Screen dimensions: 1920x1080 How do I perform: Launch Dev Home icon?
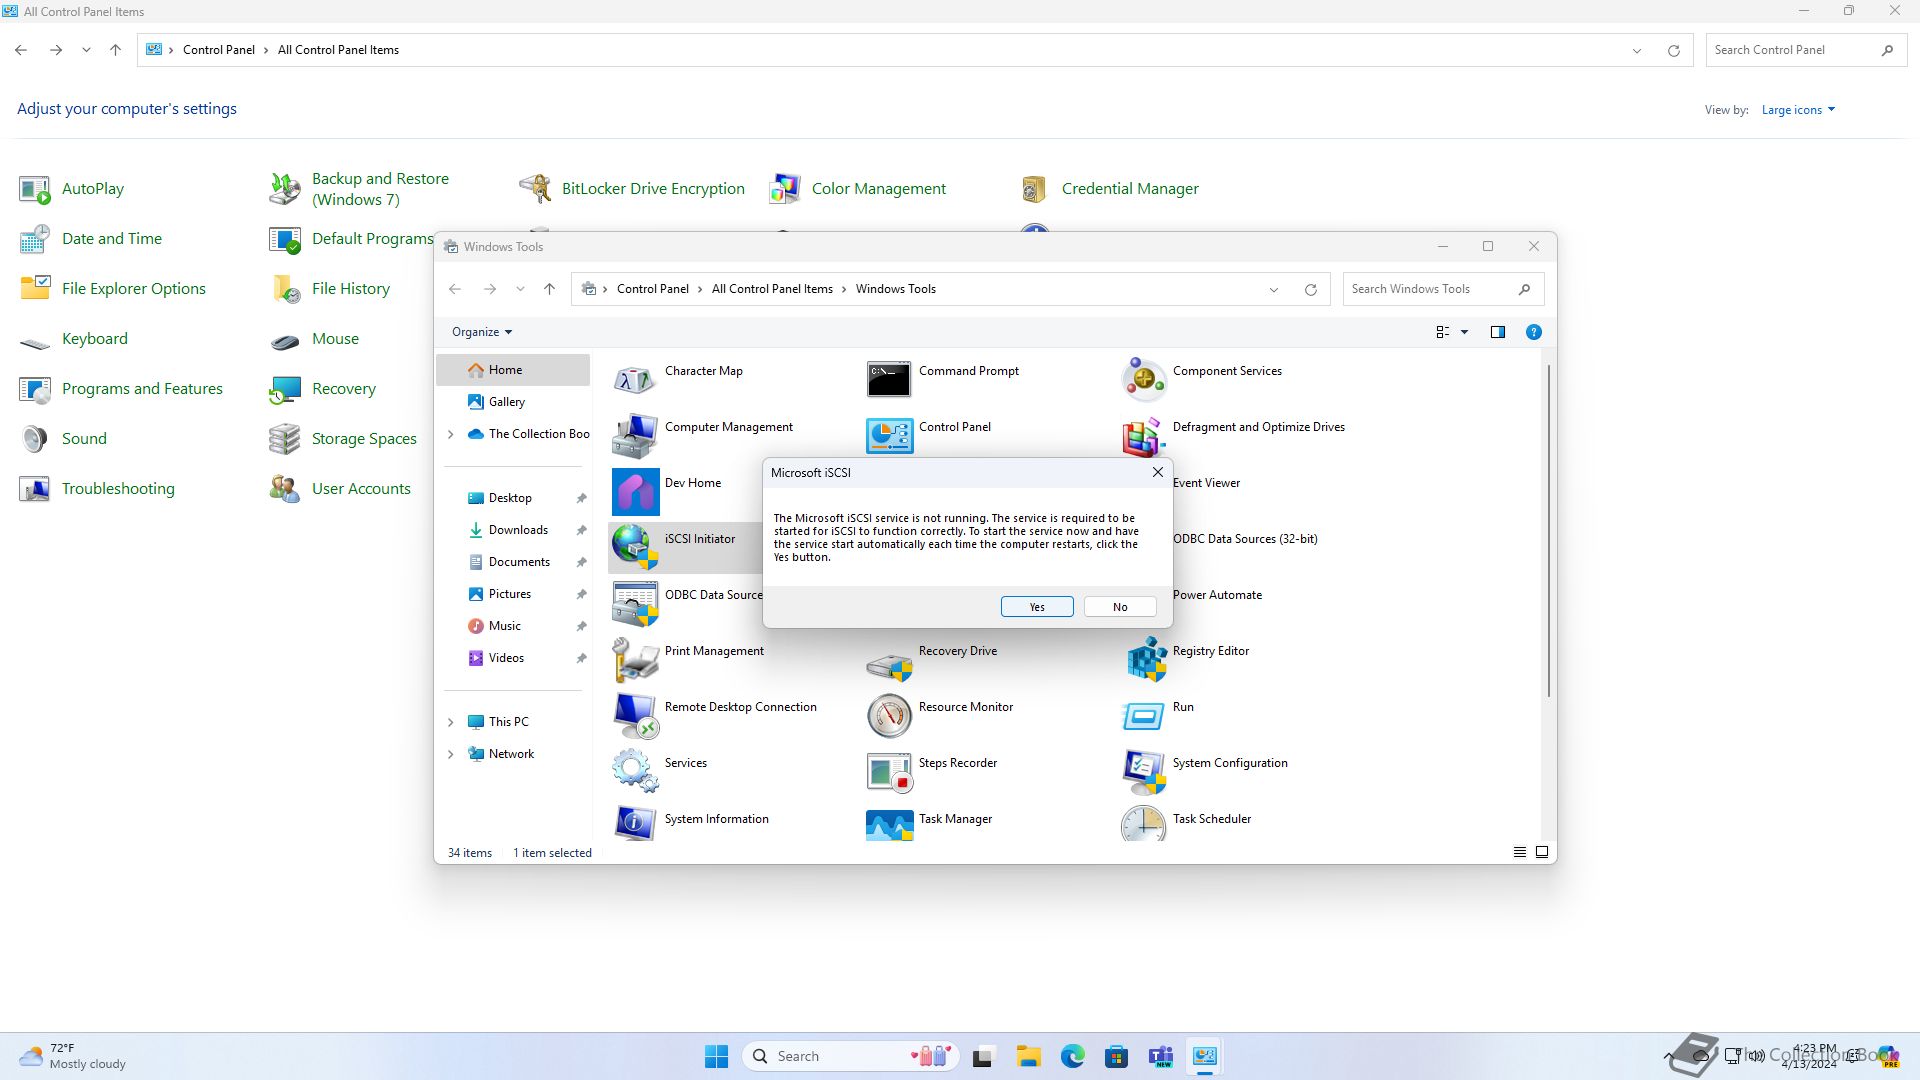coord(635,491)
